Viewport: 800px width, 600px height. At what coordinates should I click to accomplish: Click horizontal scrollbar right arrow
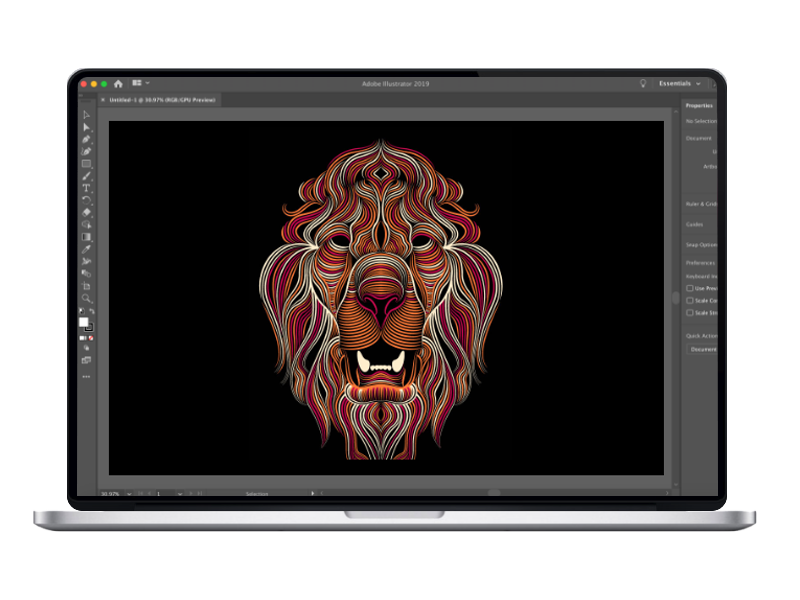(x=667, y=493)
